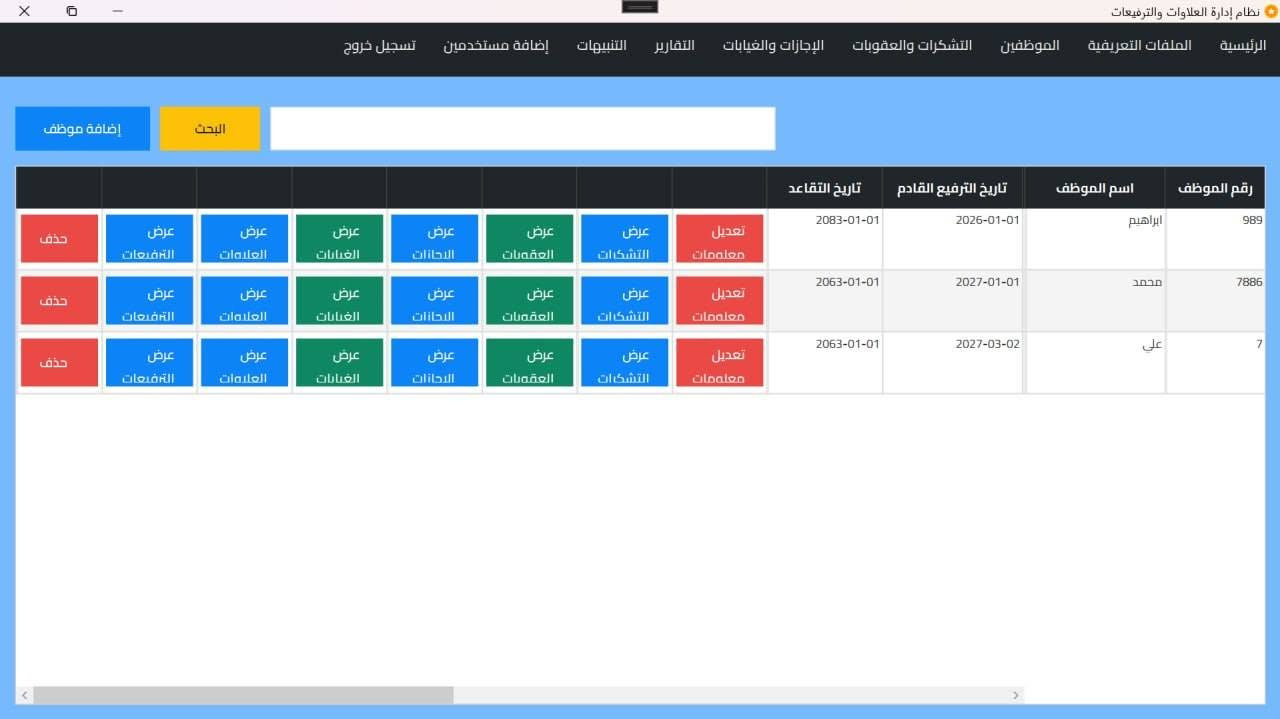Click عرض العقوبات for employee علي
Screen dimensions: 1280x719
[530, 363]
